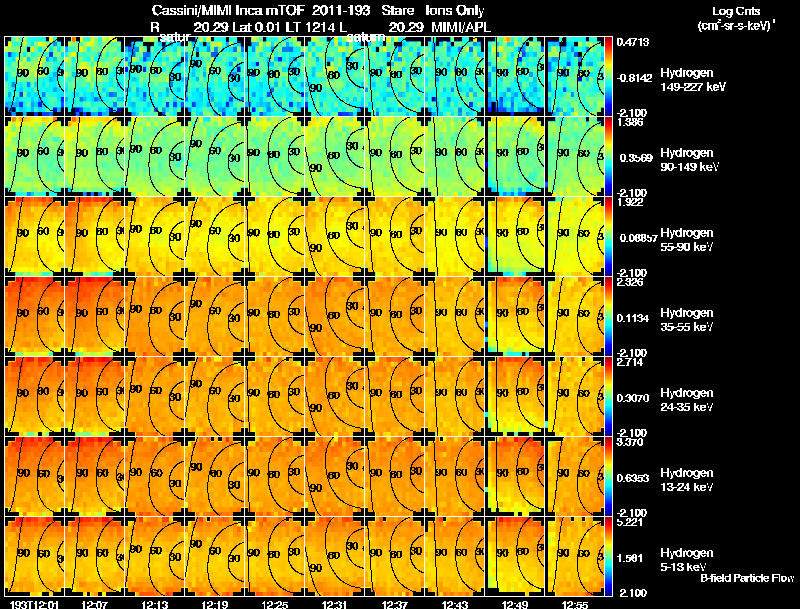Image resolution: width=800 pixels, height=609 pixels.
Task: Select the Hydrogen 24-35 keV label
Action: pos(687,400)
